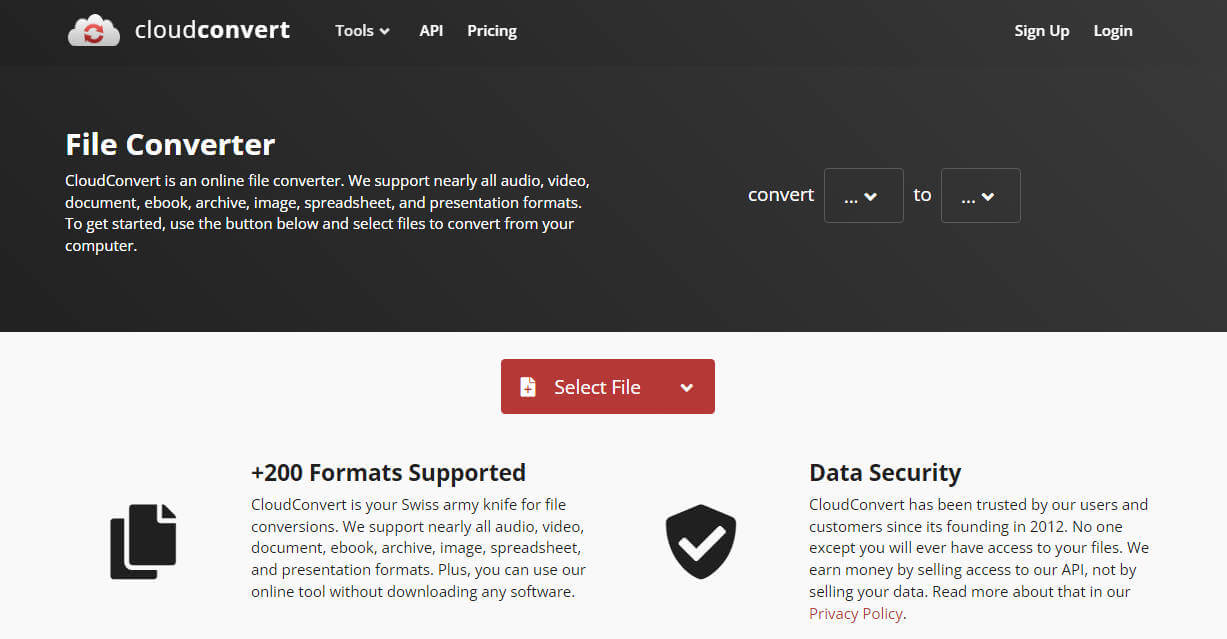Screen dimensions: 1227x639
Task: Go to the API page
Action: 431,31
